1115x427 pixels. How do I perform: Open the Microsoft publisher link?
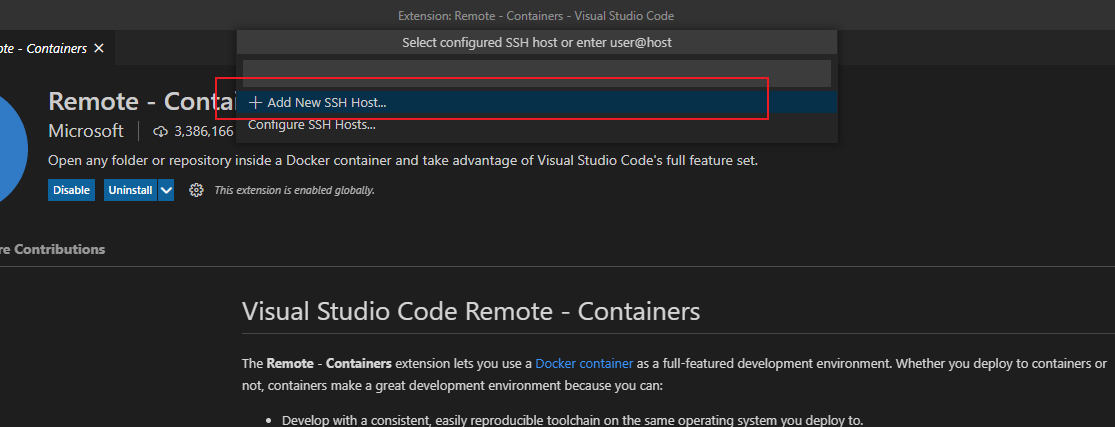(86, 131)
